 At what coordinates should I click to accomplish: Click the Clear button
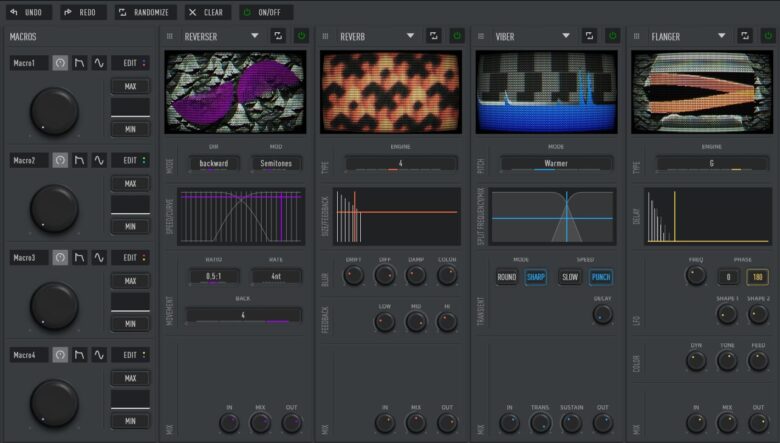206,12
